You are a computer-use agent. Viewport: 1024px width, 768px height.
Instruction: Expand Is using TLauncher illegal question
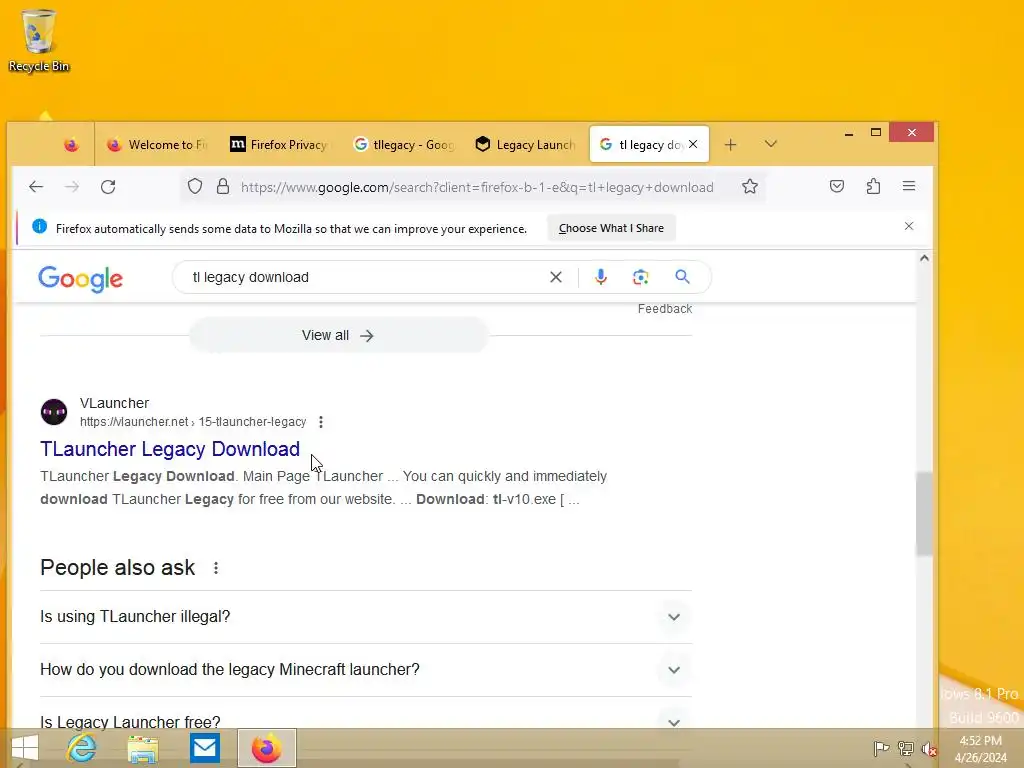pyautogui.click(x=366, y=617)
